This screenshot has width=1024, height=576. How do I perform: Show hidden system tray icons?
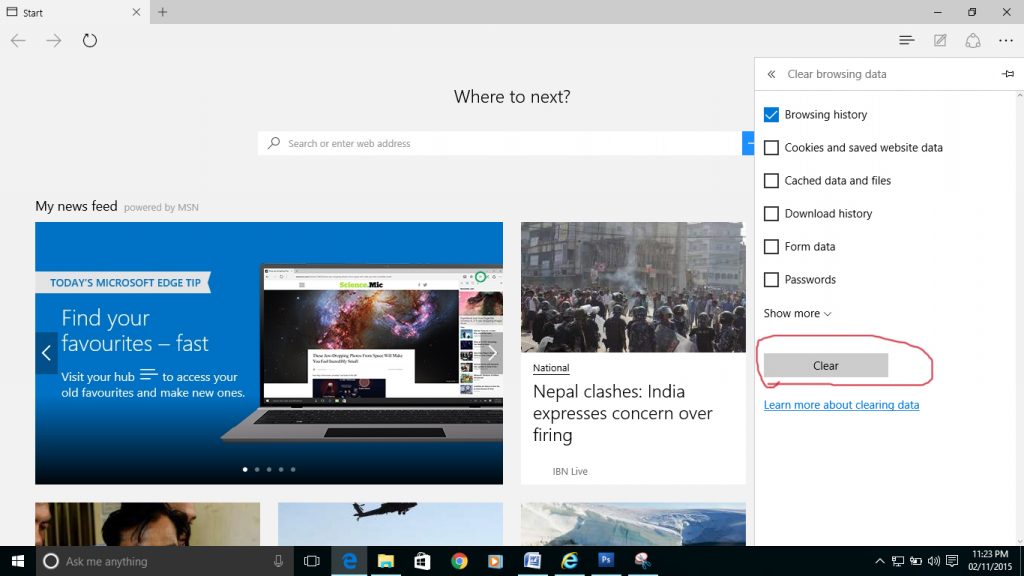880,561
